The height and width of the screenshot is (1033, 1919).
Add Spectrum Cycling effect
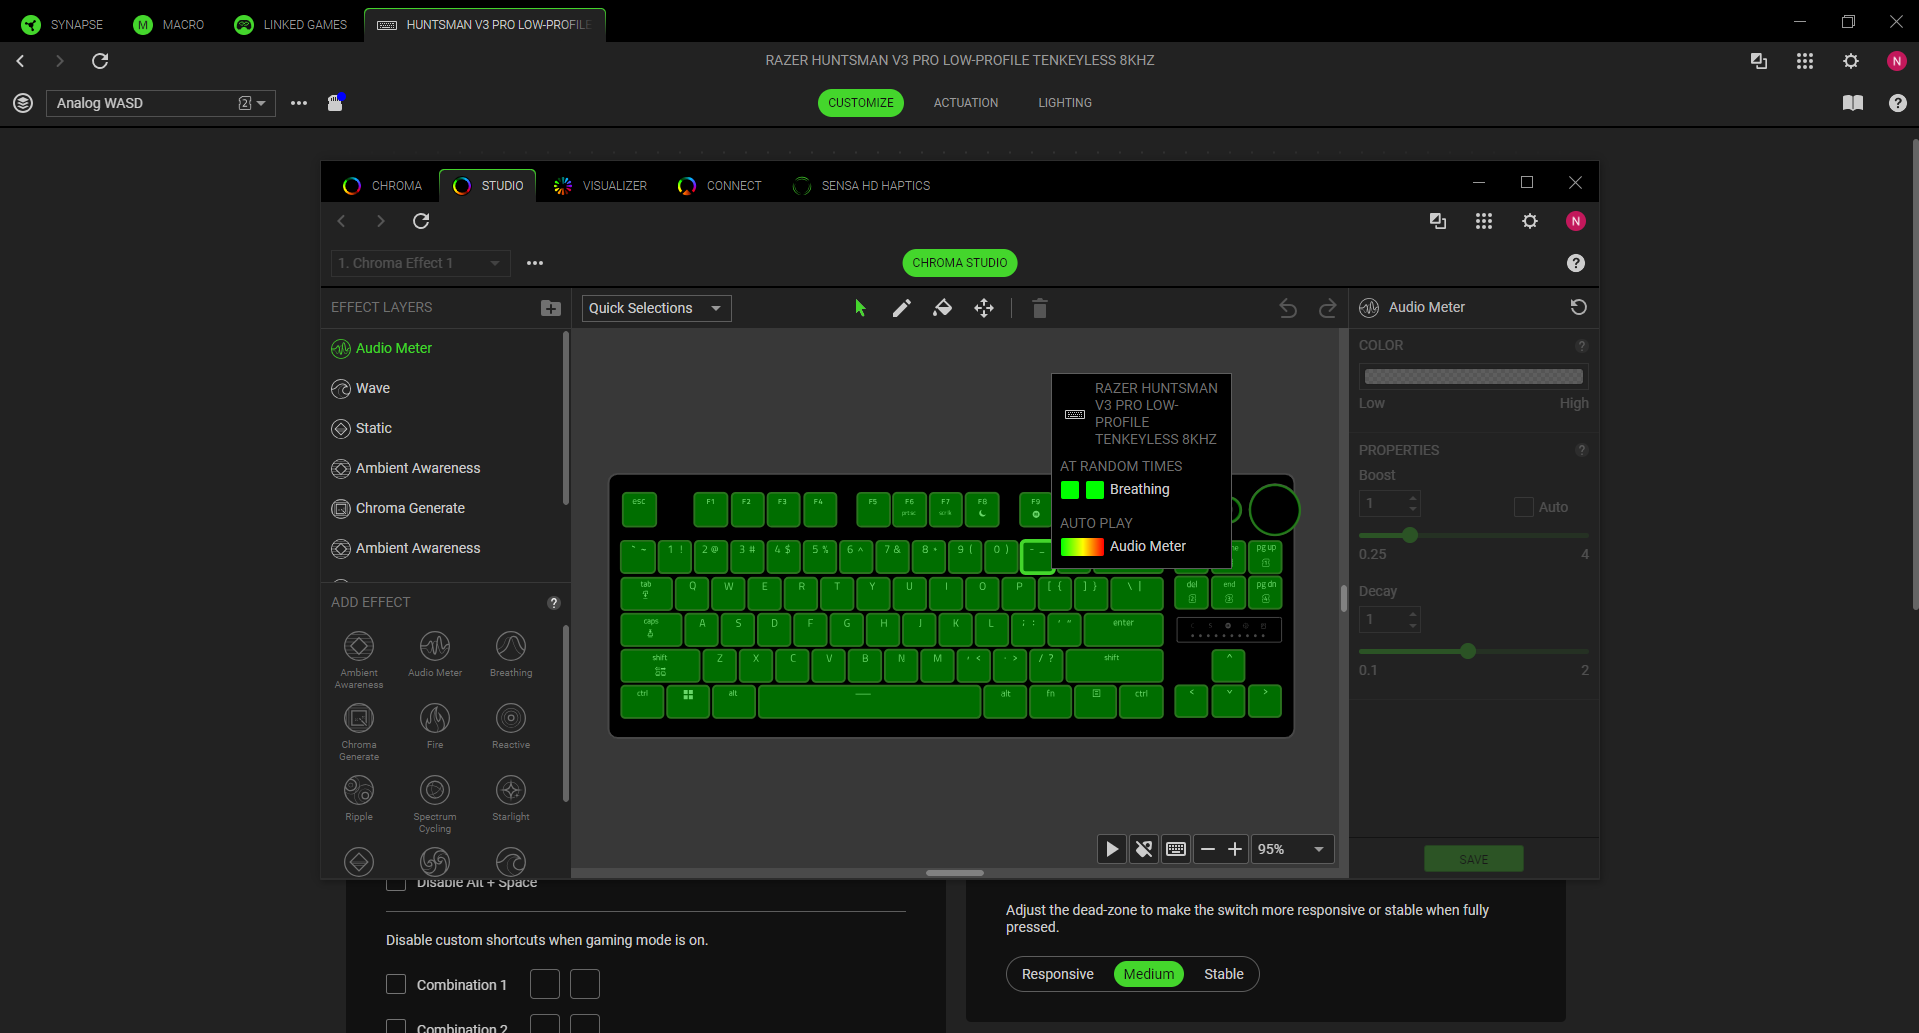point(435,803)
